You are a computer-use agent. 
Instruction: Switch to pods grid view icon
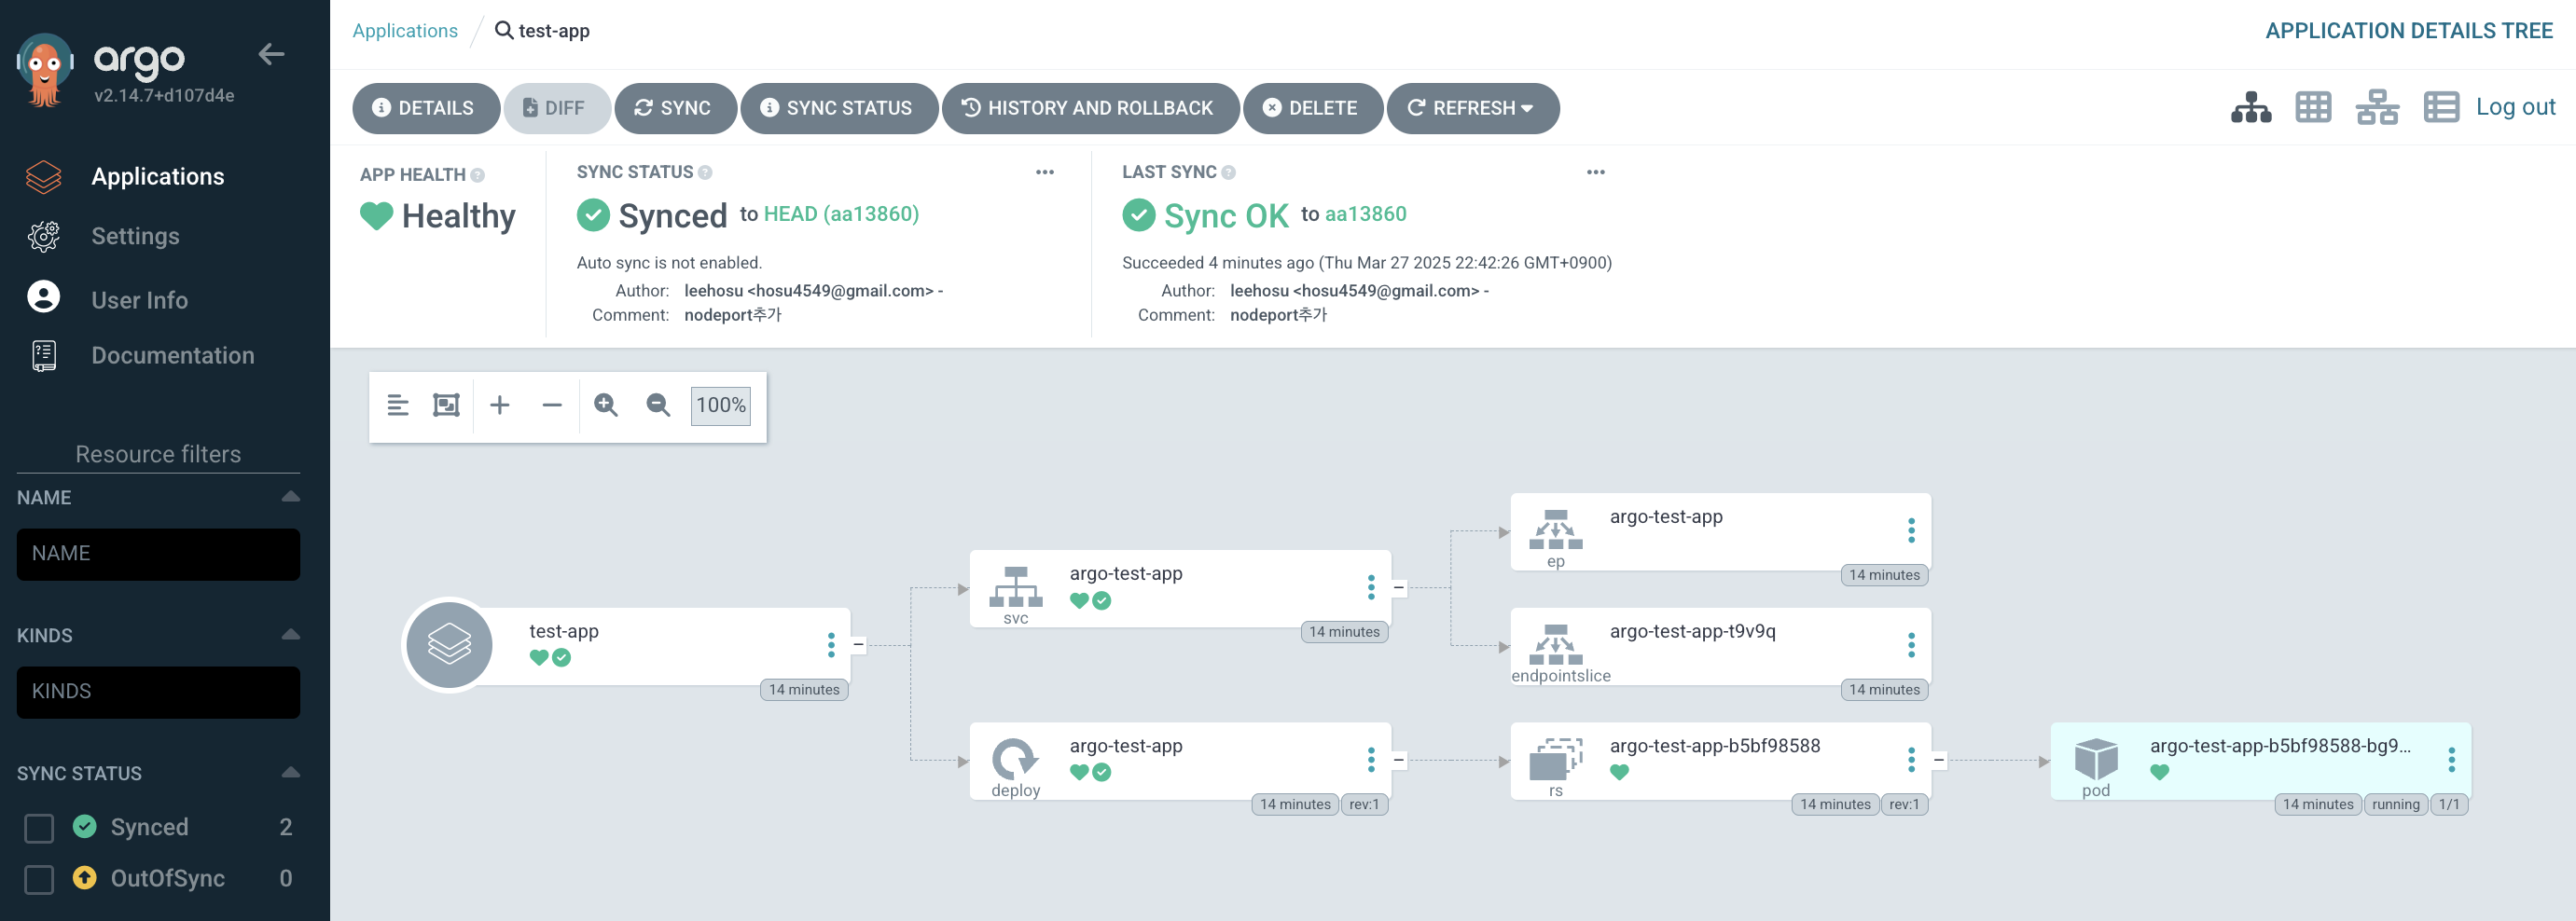[2312, 107]
